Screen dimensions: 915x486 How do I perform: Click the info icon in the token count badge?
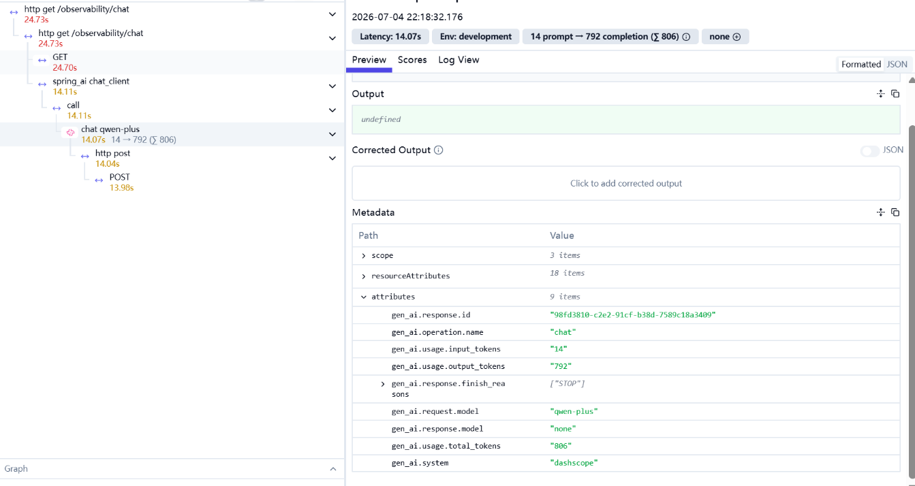point(686,37)
